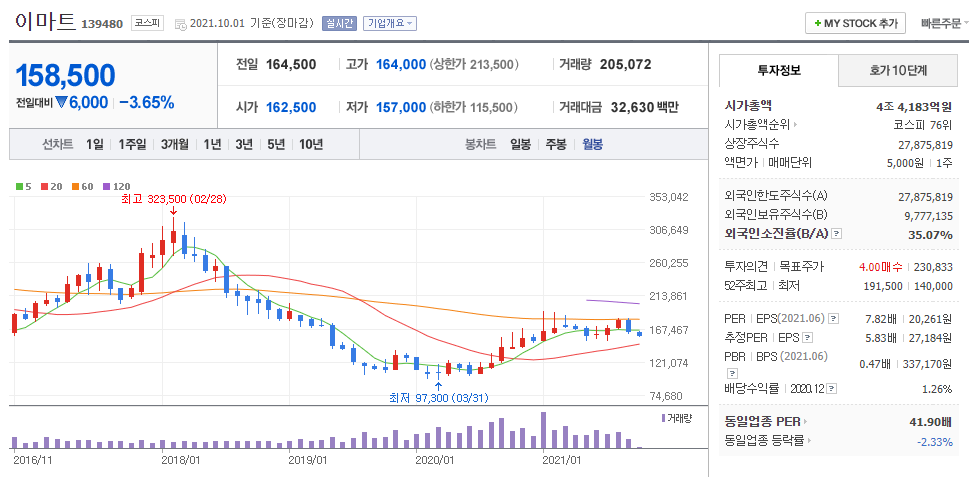Viewport: 974px width, 477px height.
Task: Click the blue down-triangle next to 6,000
Action: (61, 102)
